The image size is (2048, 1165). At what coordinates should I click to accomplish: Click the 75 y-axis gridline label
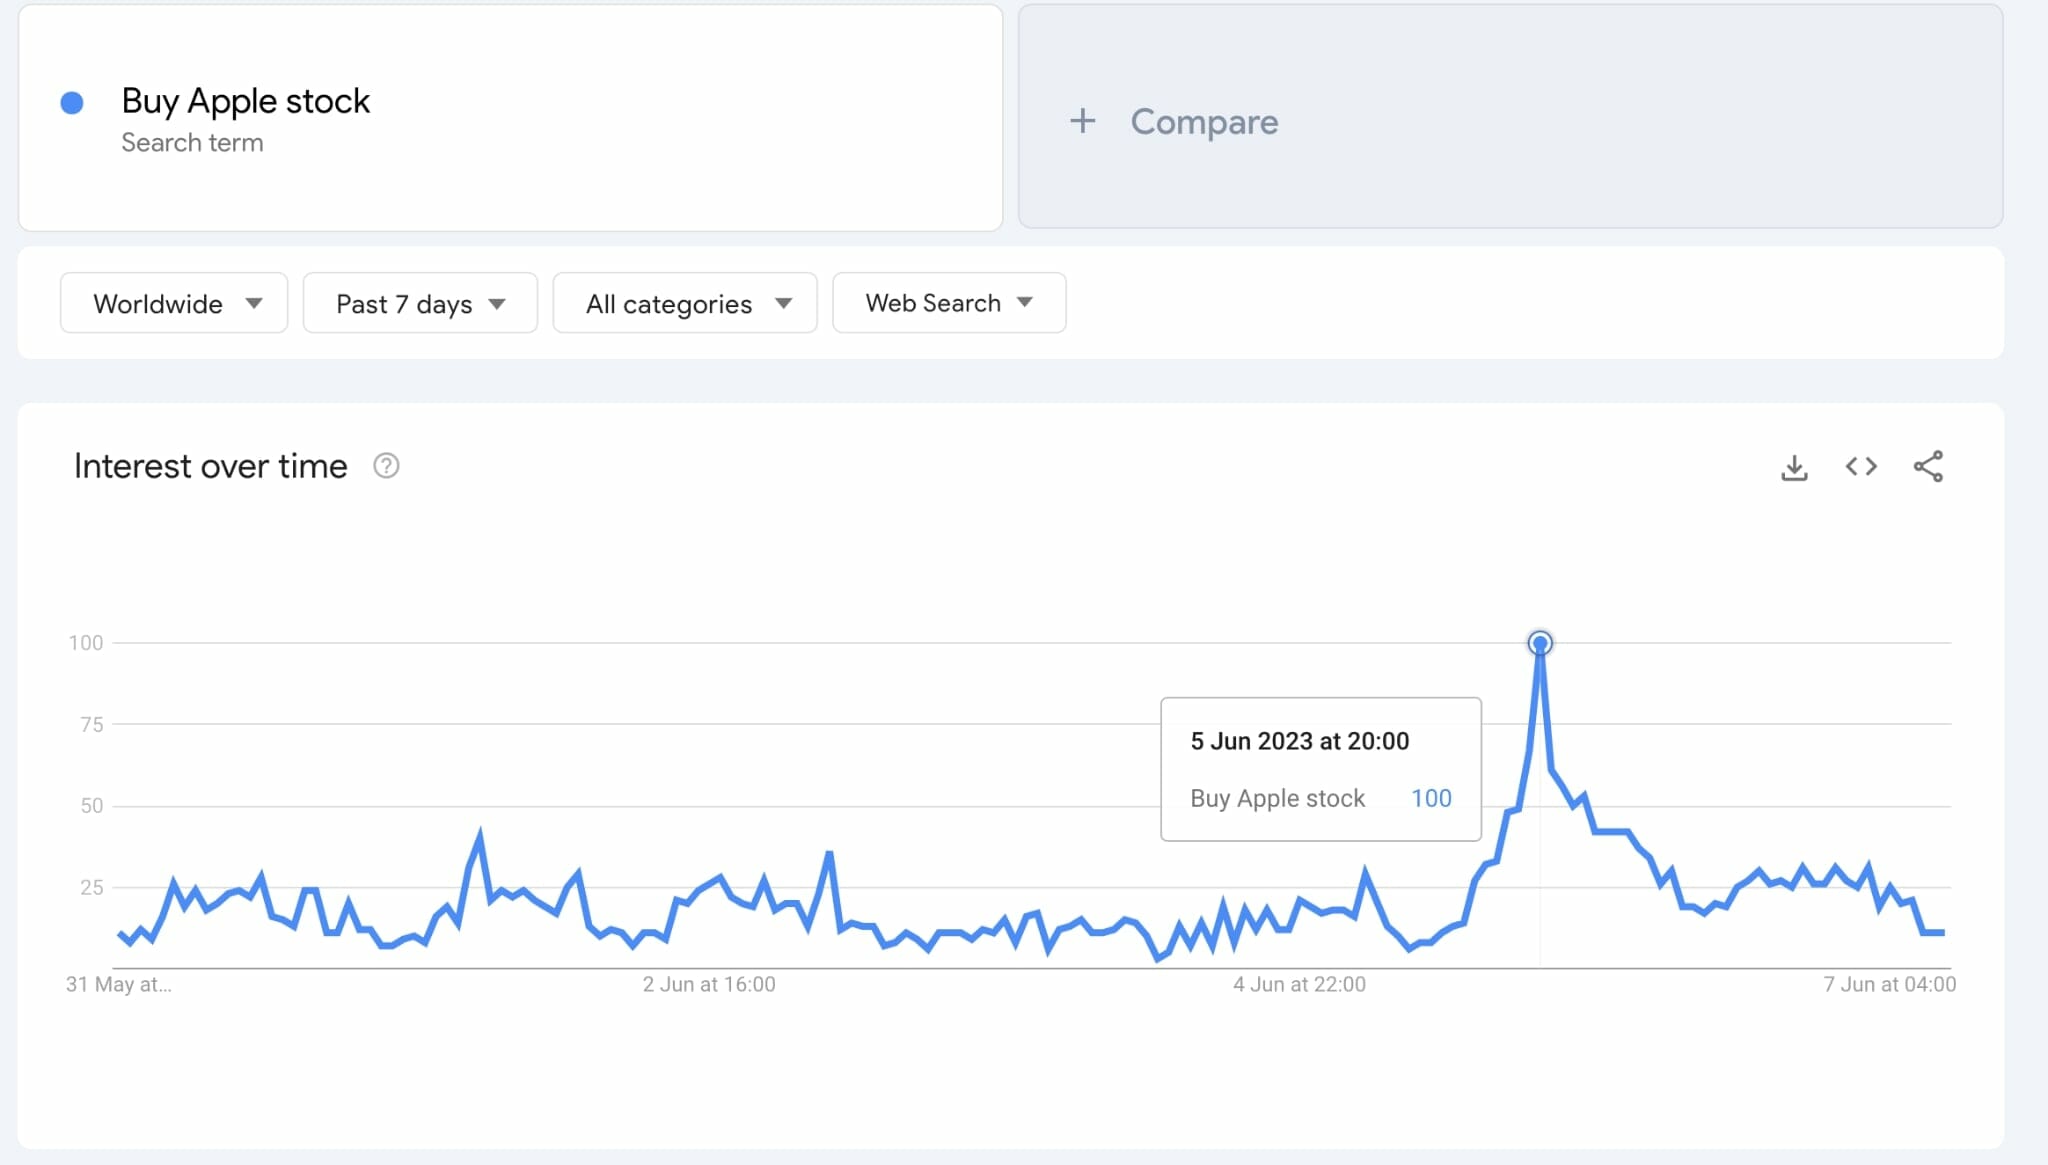click(91, 724)
